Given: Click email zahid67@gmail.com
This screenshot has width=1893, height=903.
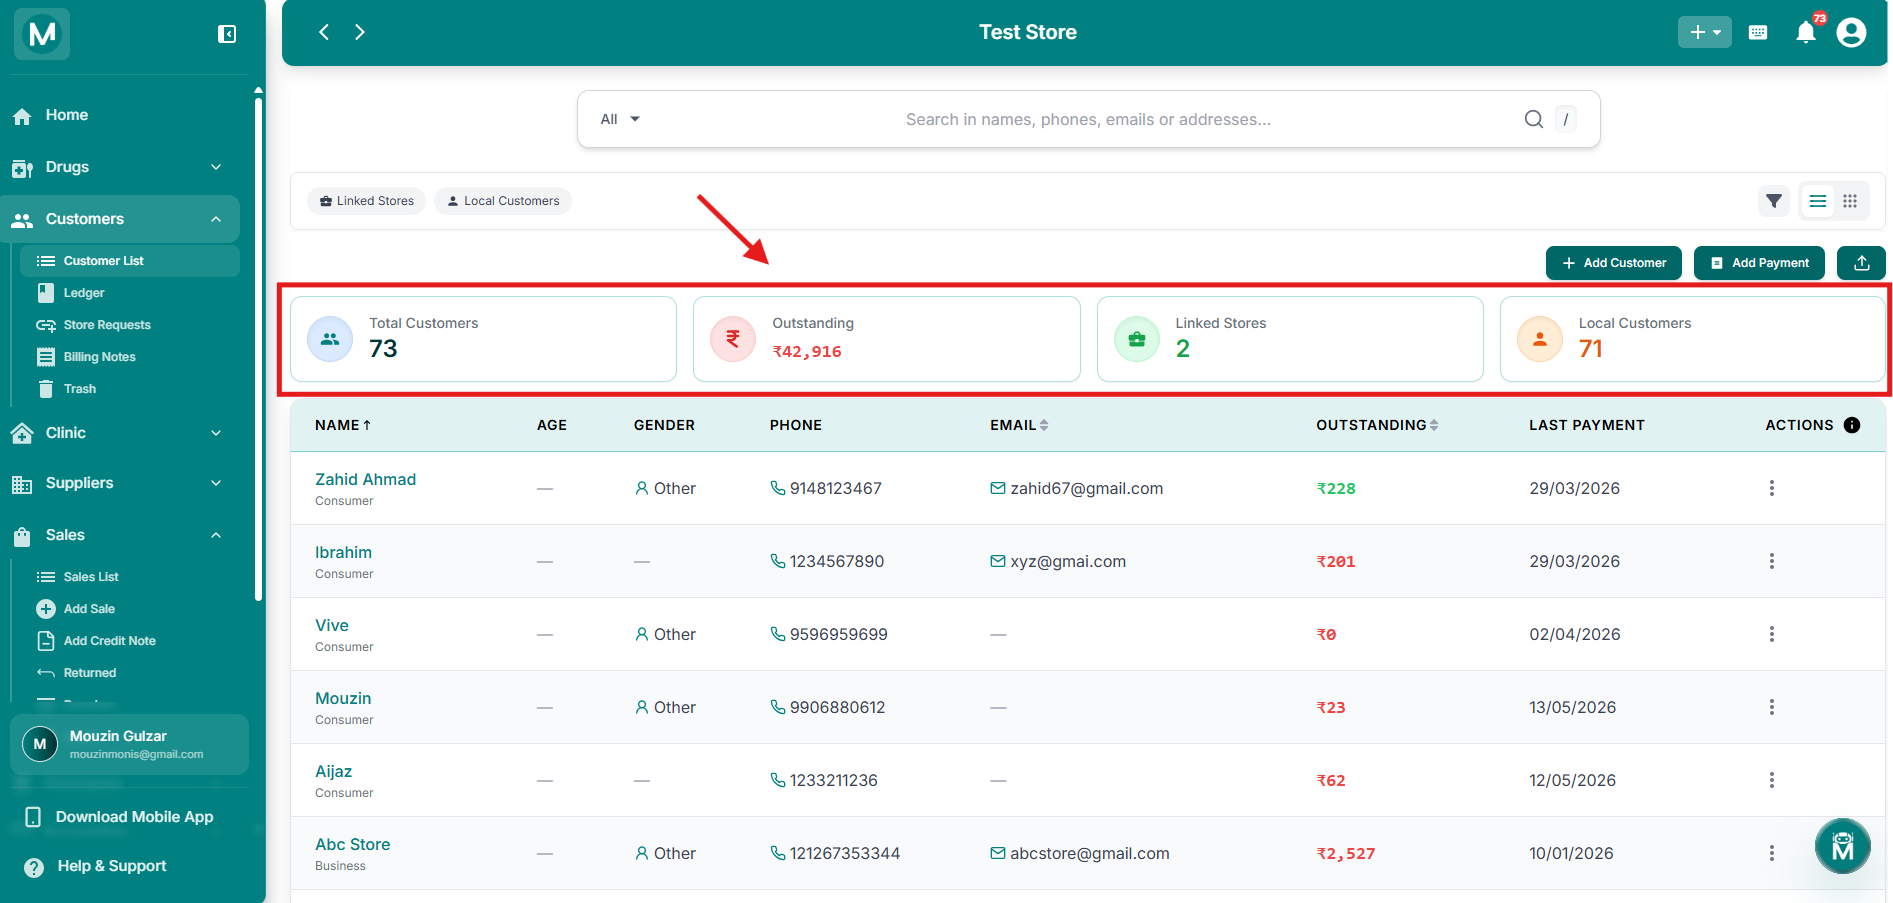Looking at the screenshot, I should click(x=1077, y=488).
